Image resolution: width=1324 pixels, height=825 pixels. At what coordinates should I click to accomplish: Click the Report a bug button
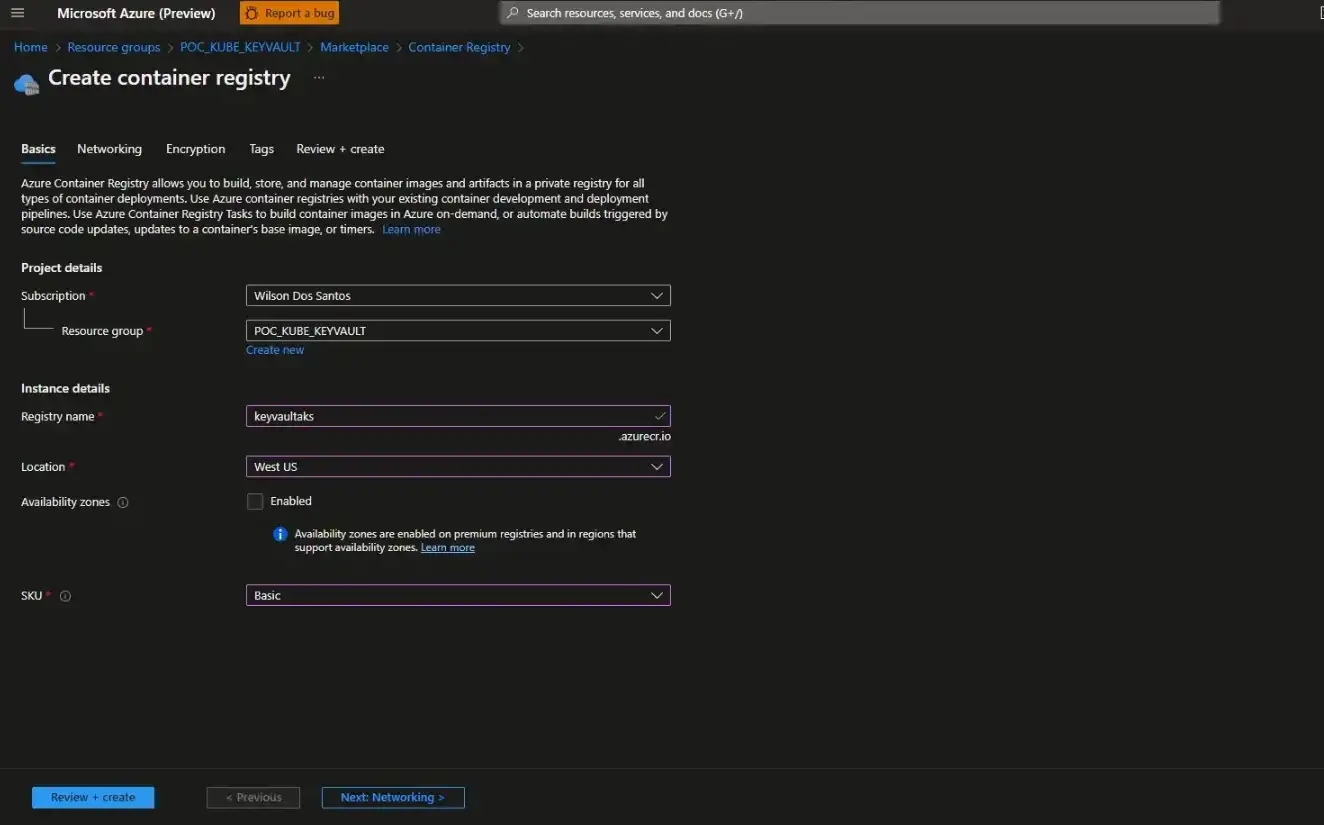coord(289,13)
